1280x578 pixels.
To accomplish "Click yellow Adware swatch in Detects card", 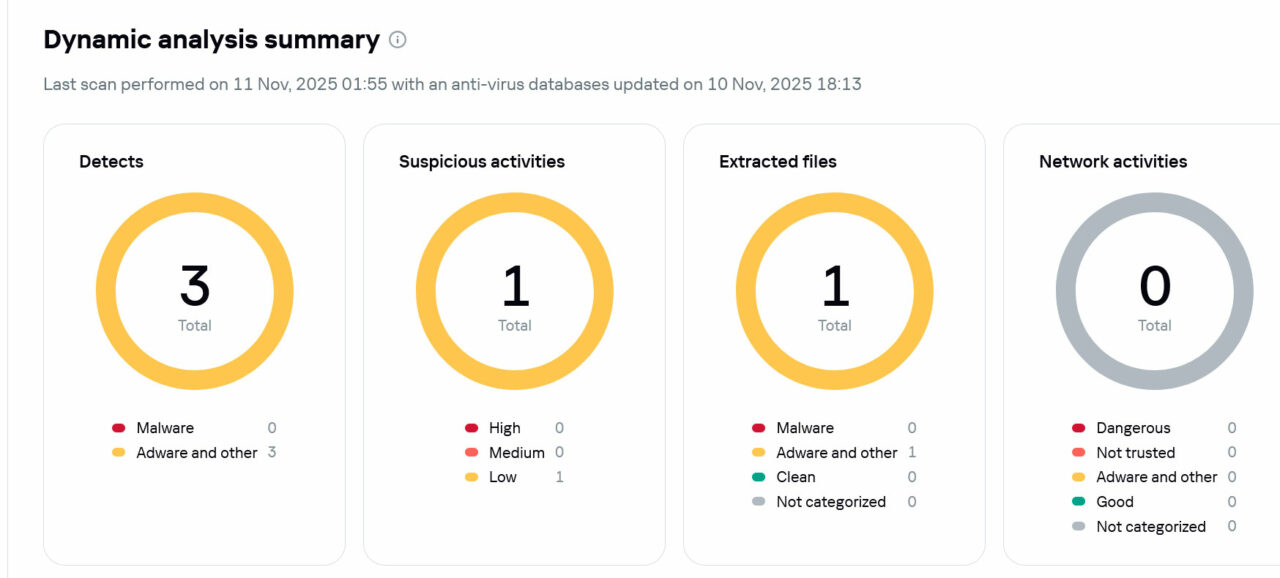I will (119, 453).
